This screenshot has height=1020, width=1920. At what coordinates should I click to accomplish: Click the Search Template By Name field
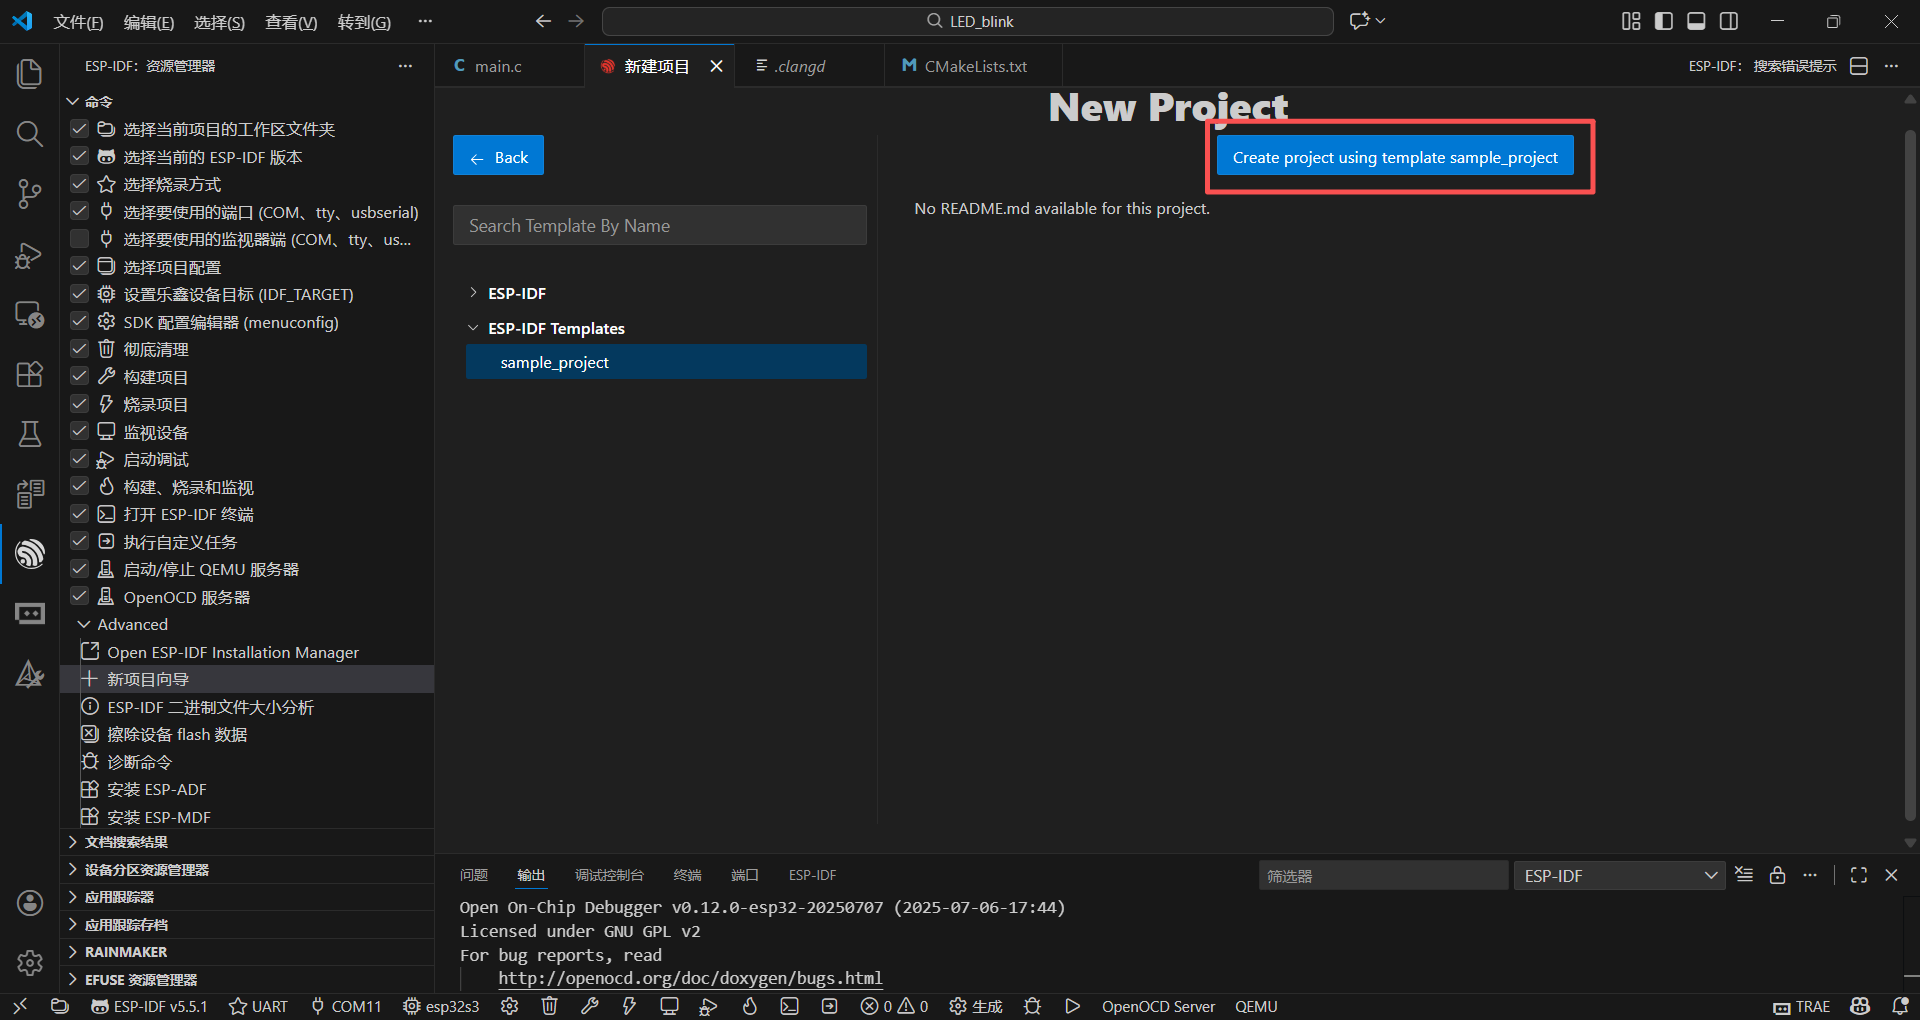pos(660,225)
